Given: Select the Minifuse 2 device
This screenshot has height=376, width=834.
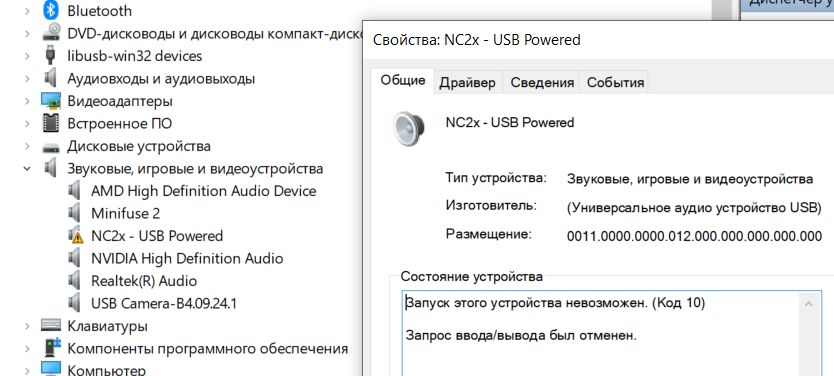Looking at the screenshot, I should (x=125, y=213).
